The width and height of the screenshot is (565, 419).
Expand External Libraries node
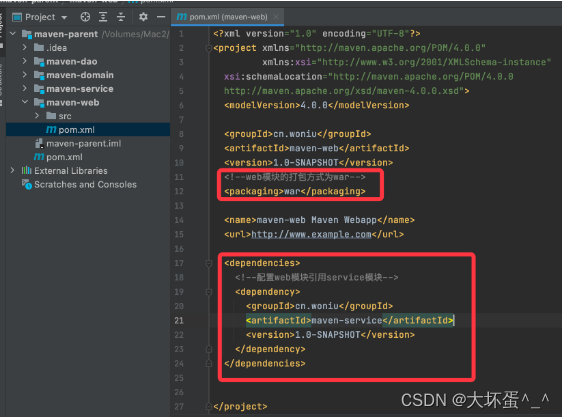(x=13, y=170)
